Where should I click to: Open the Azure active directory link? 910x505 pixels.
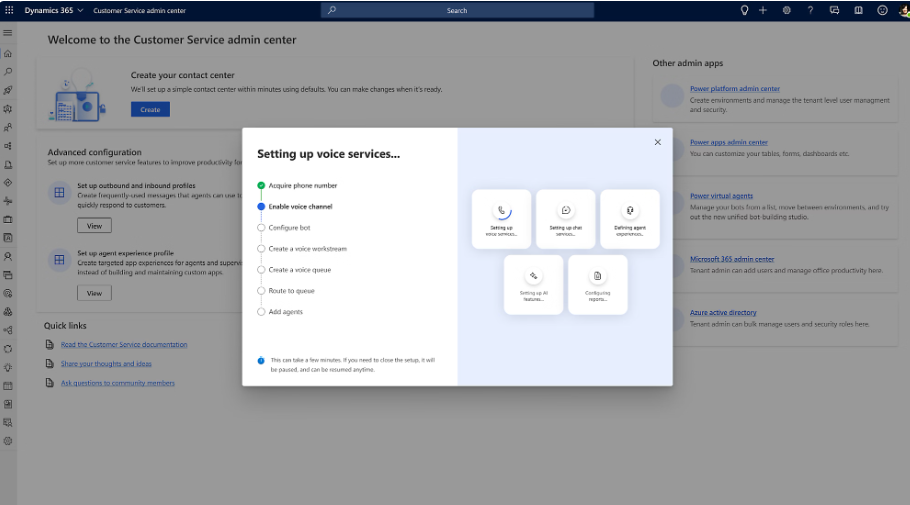point(723,313)
